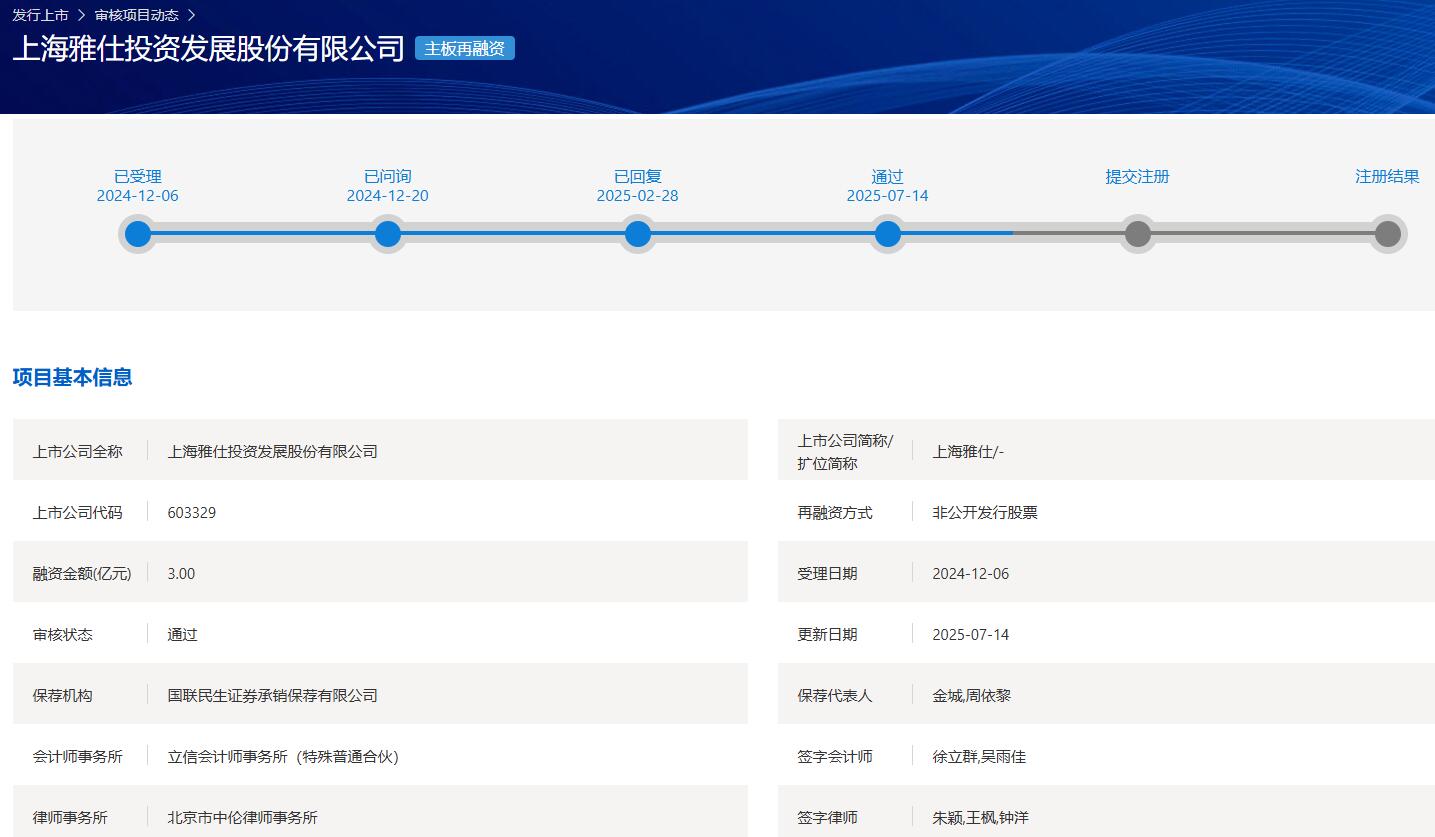Click the stock code 603329
This screenshot has width=1435, height=837.
point(192,513)
